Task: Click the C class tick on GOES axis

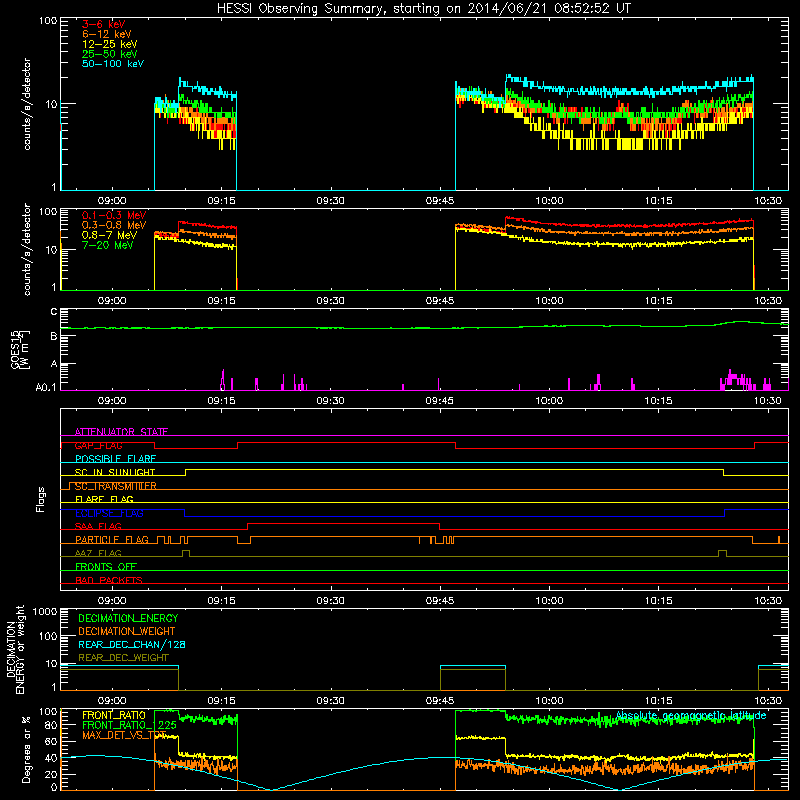Action: pos(54,311)
